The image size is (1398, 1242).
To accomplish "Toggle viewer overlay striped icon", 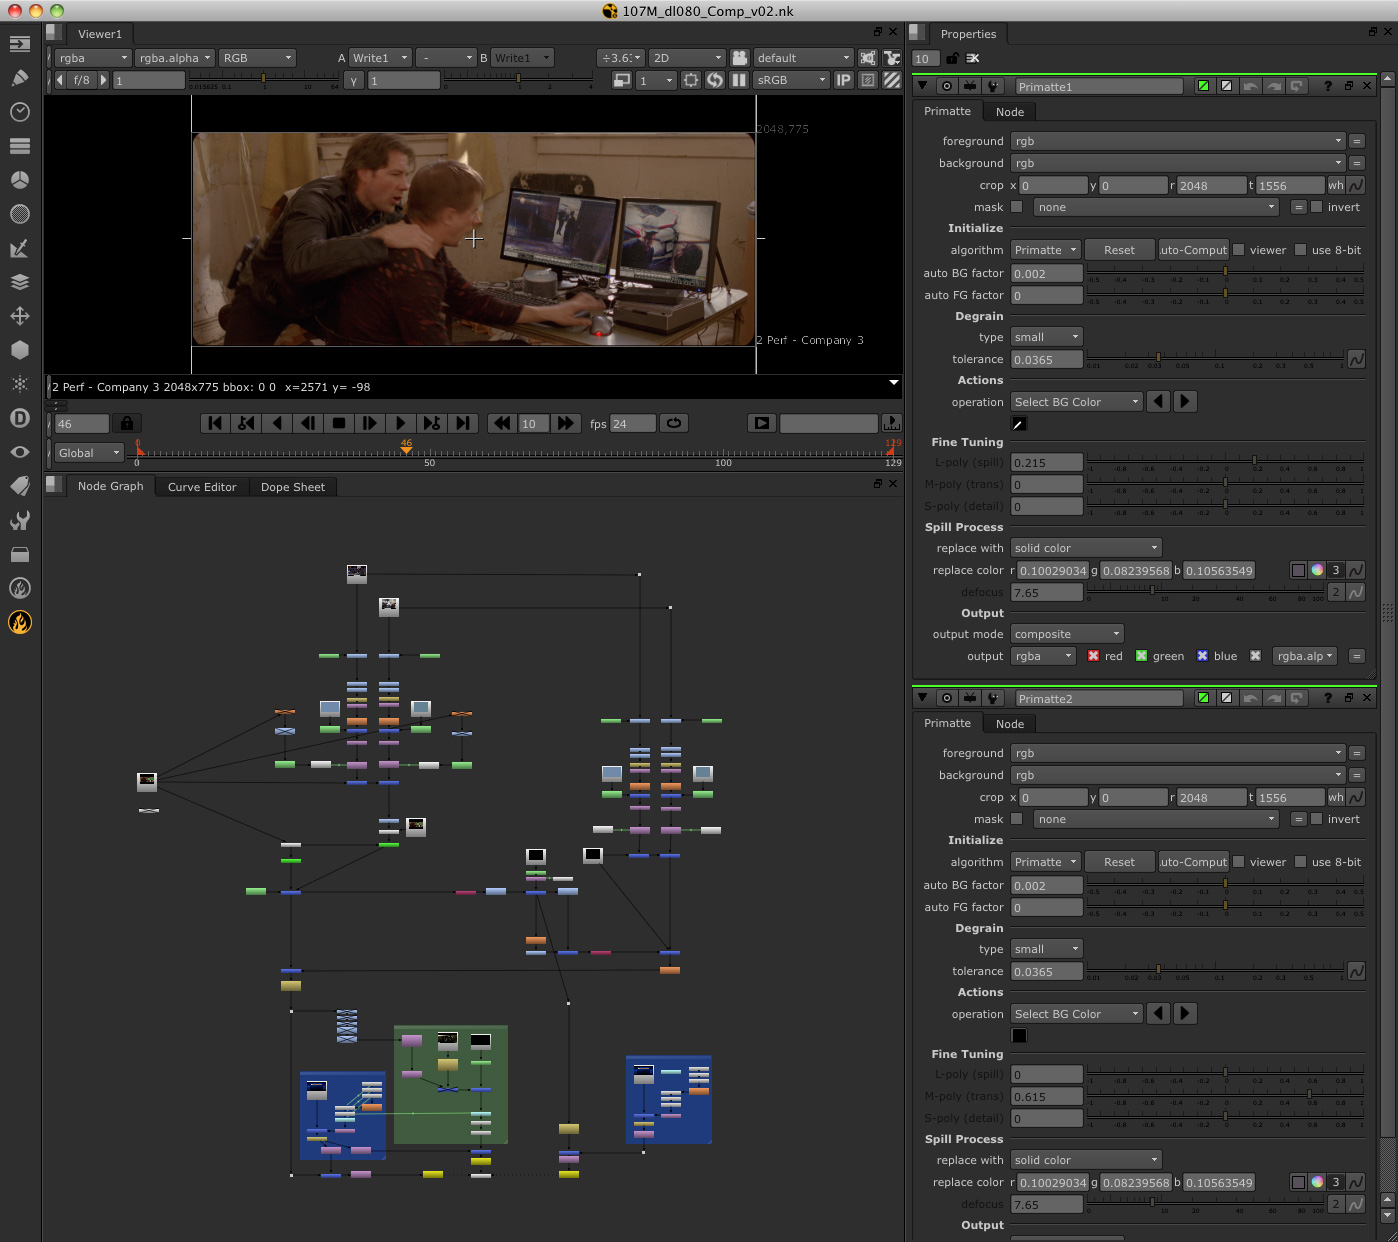I will click(892, 80).
